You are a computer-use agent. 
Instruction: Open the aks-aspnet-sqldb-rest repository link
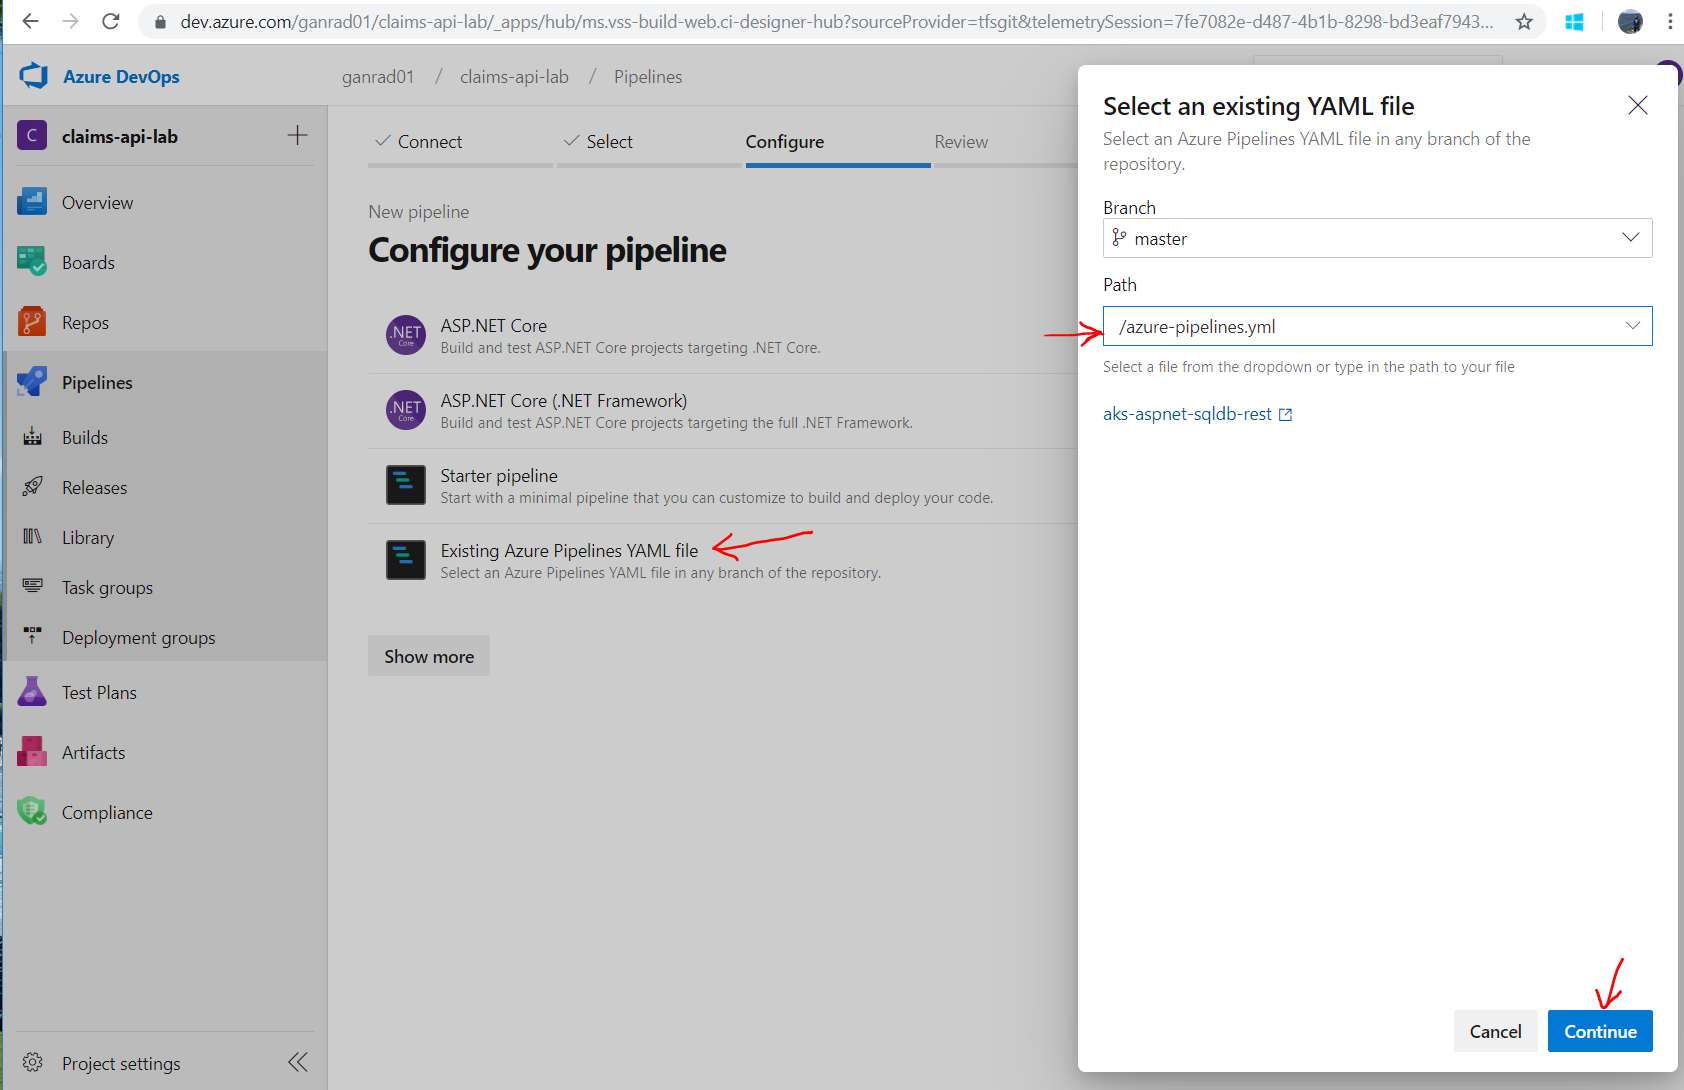coord(1187,414)
